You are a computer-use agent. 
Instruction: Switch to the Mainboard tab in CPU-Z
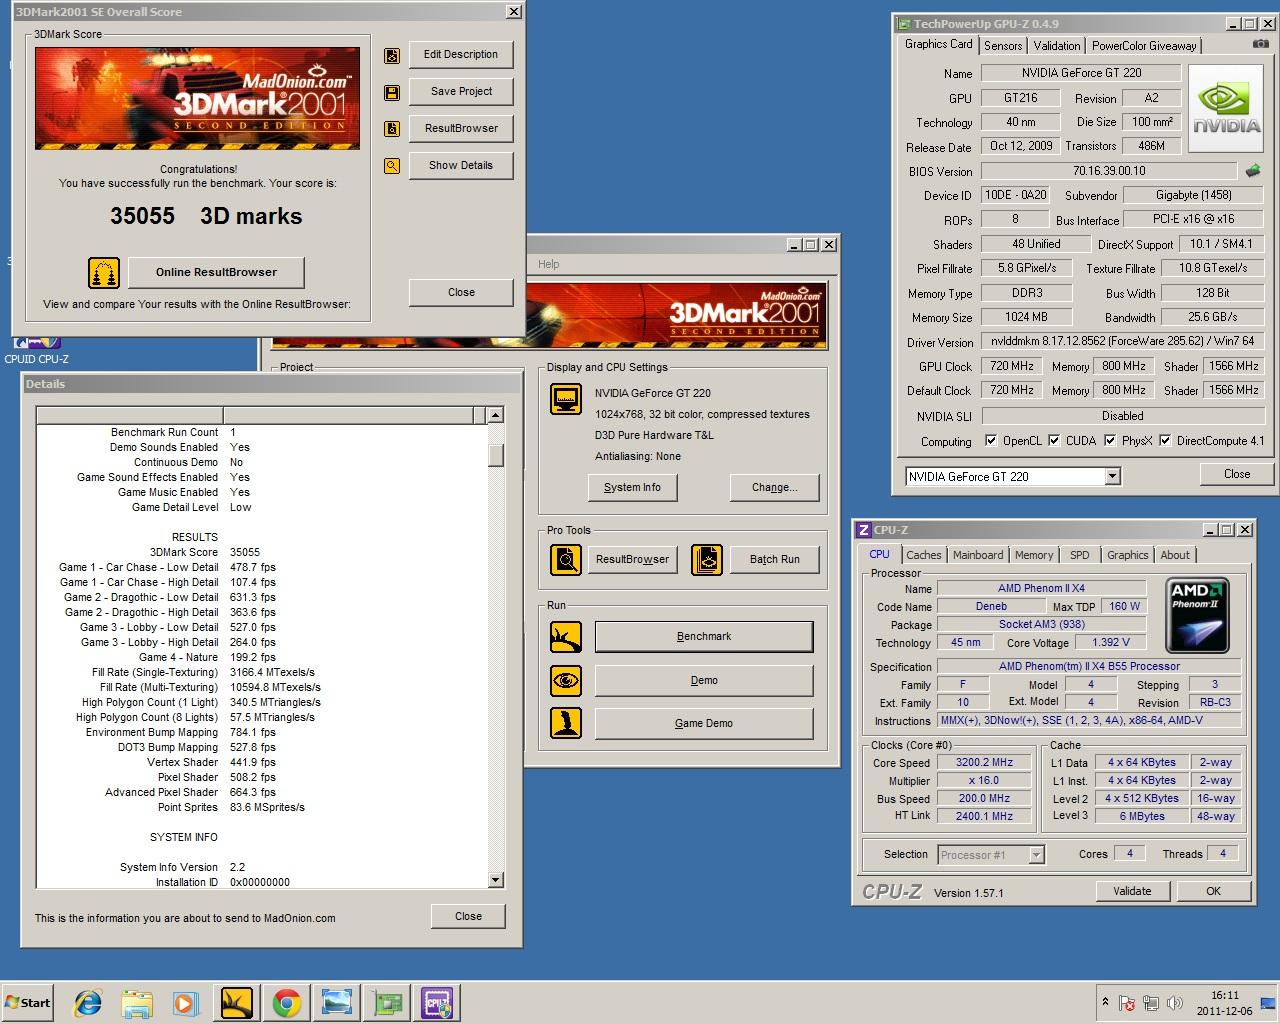(x=978, y=555)
